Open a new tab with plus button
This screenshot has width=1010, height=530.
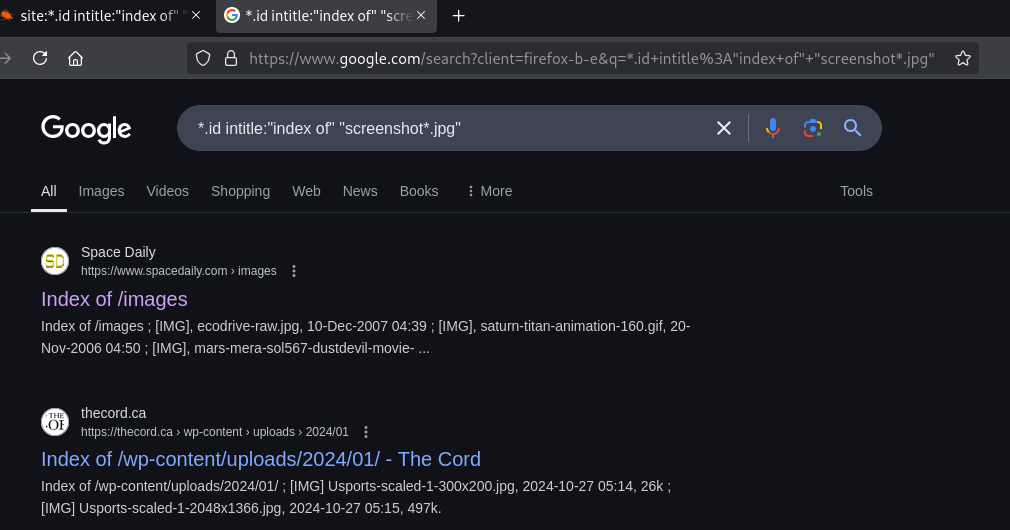click(x=459, y=15)
